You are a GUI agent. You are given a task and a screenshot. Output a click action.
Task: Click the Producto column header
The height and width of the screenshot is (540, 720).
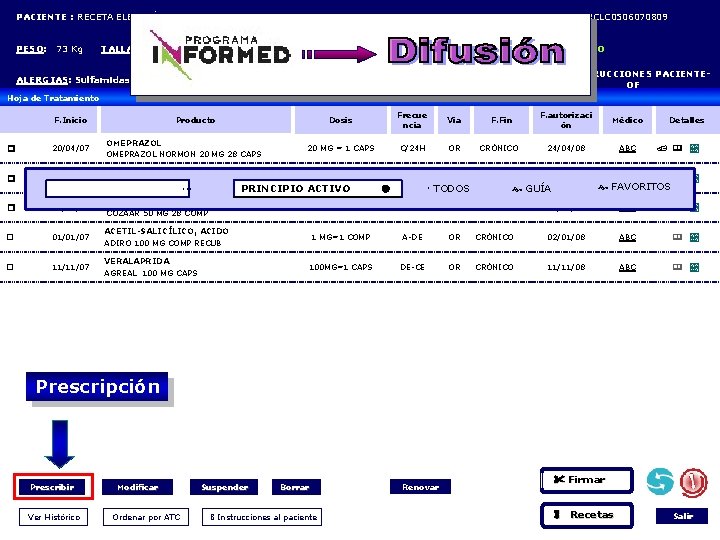[196, 120]
